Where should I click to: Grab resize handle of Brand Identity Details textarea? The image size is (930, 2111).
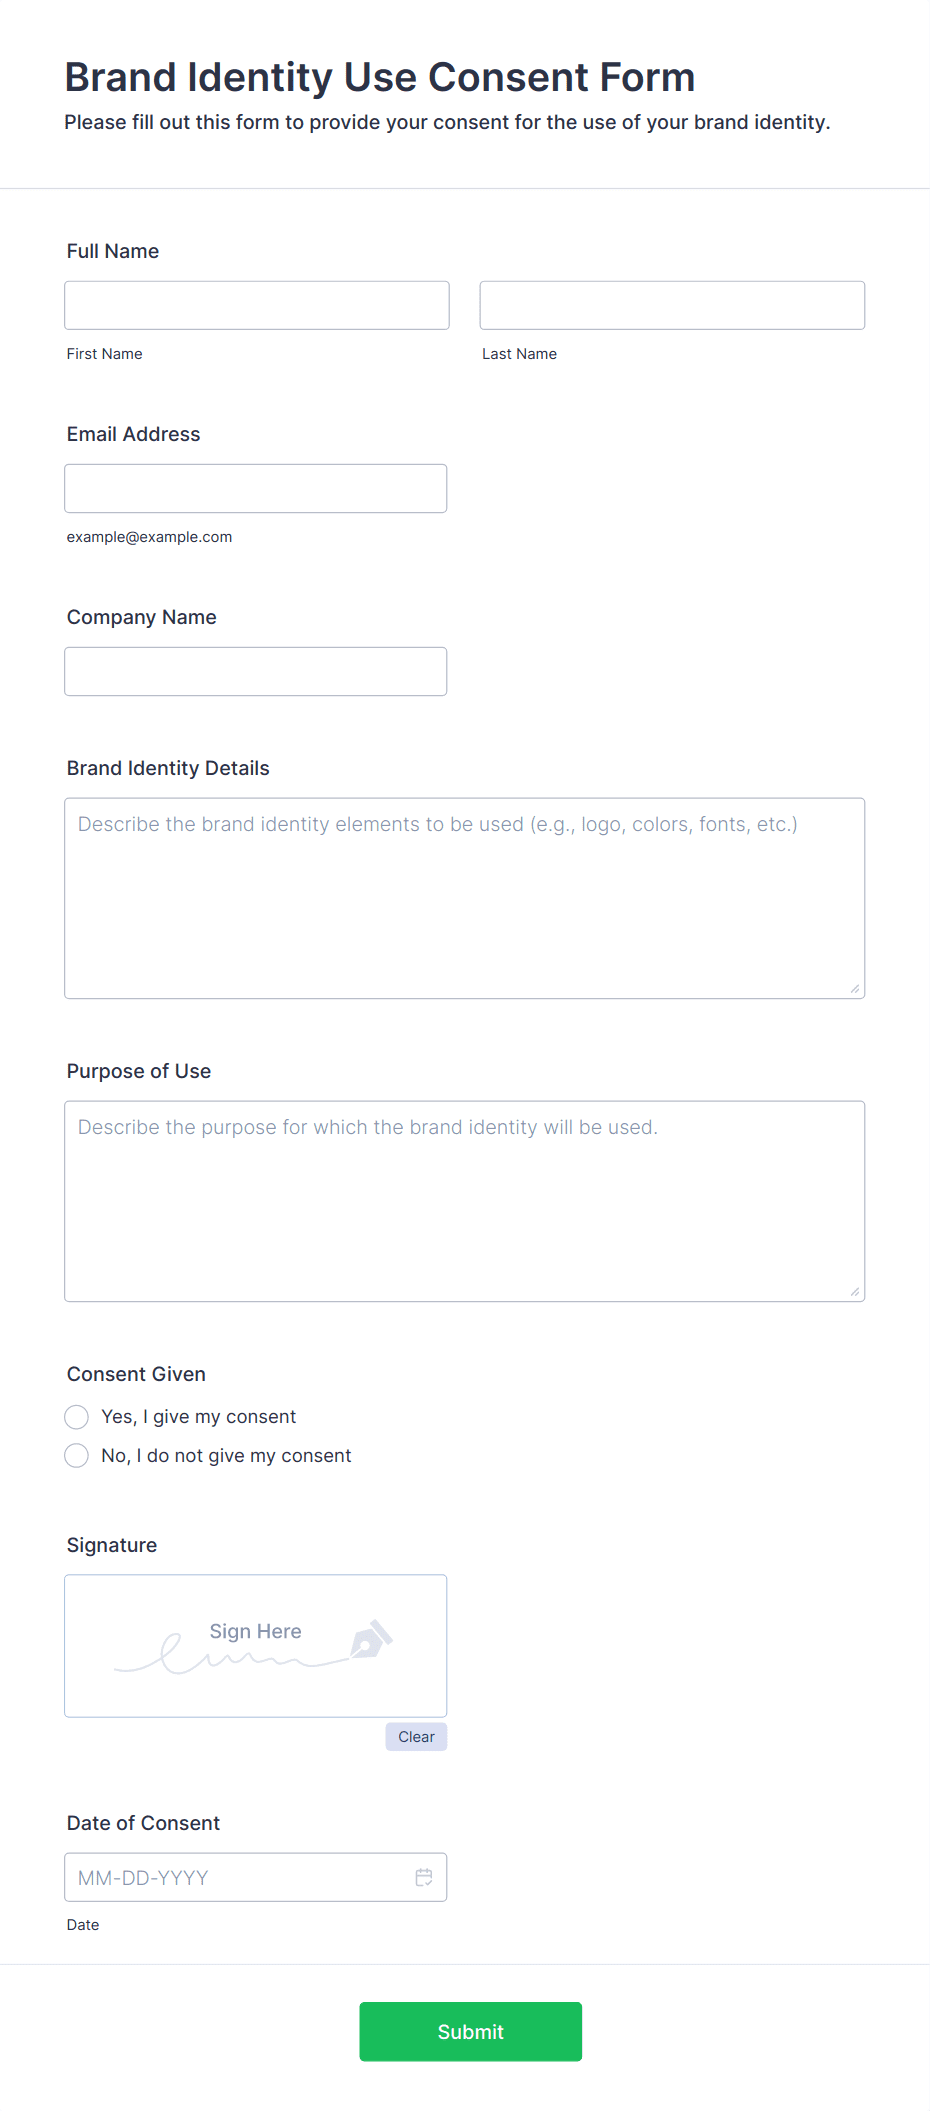(854, 988)
